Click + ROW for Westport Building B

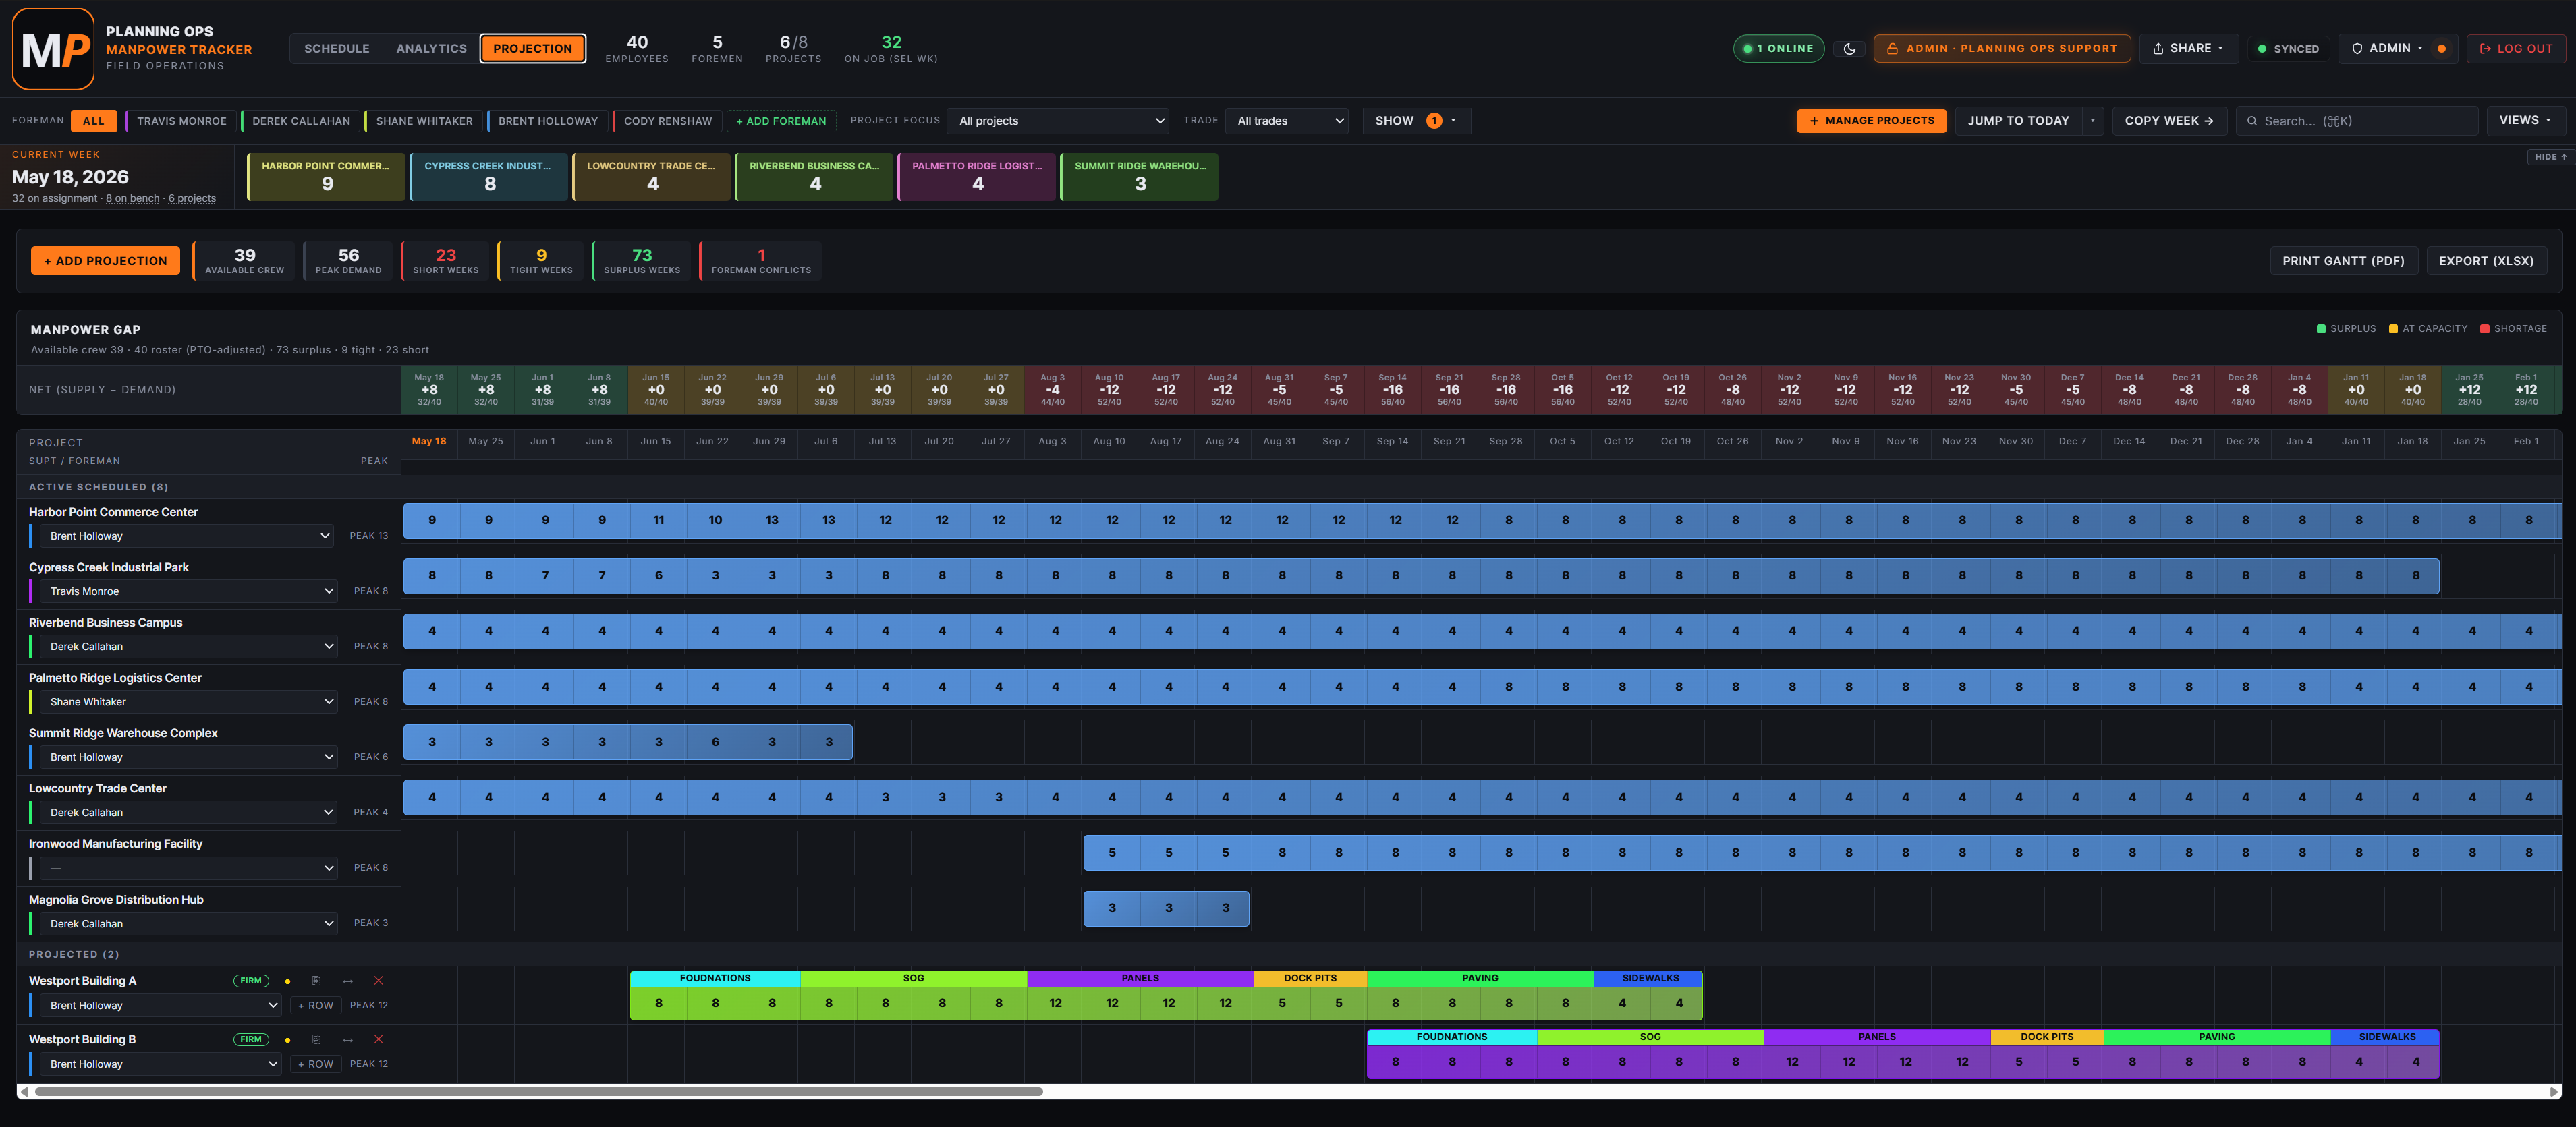[315, 1064]
